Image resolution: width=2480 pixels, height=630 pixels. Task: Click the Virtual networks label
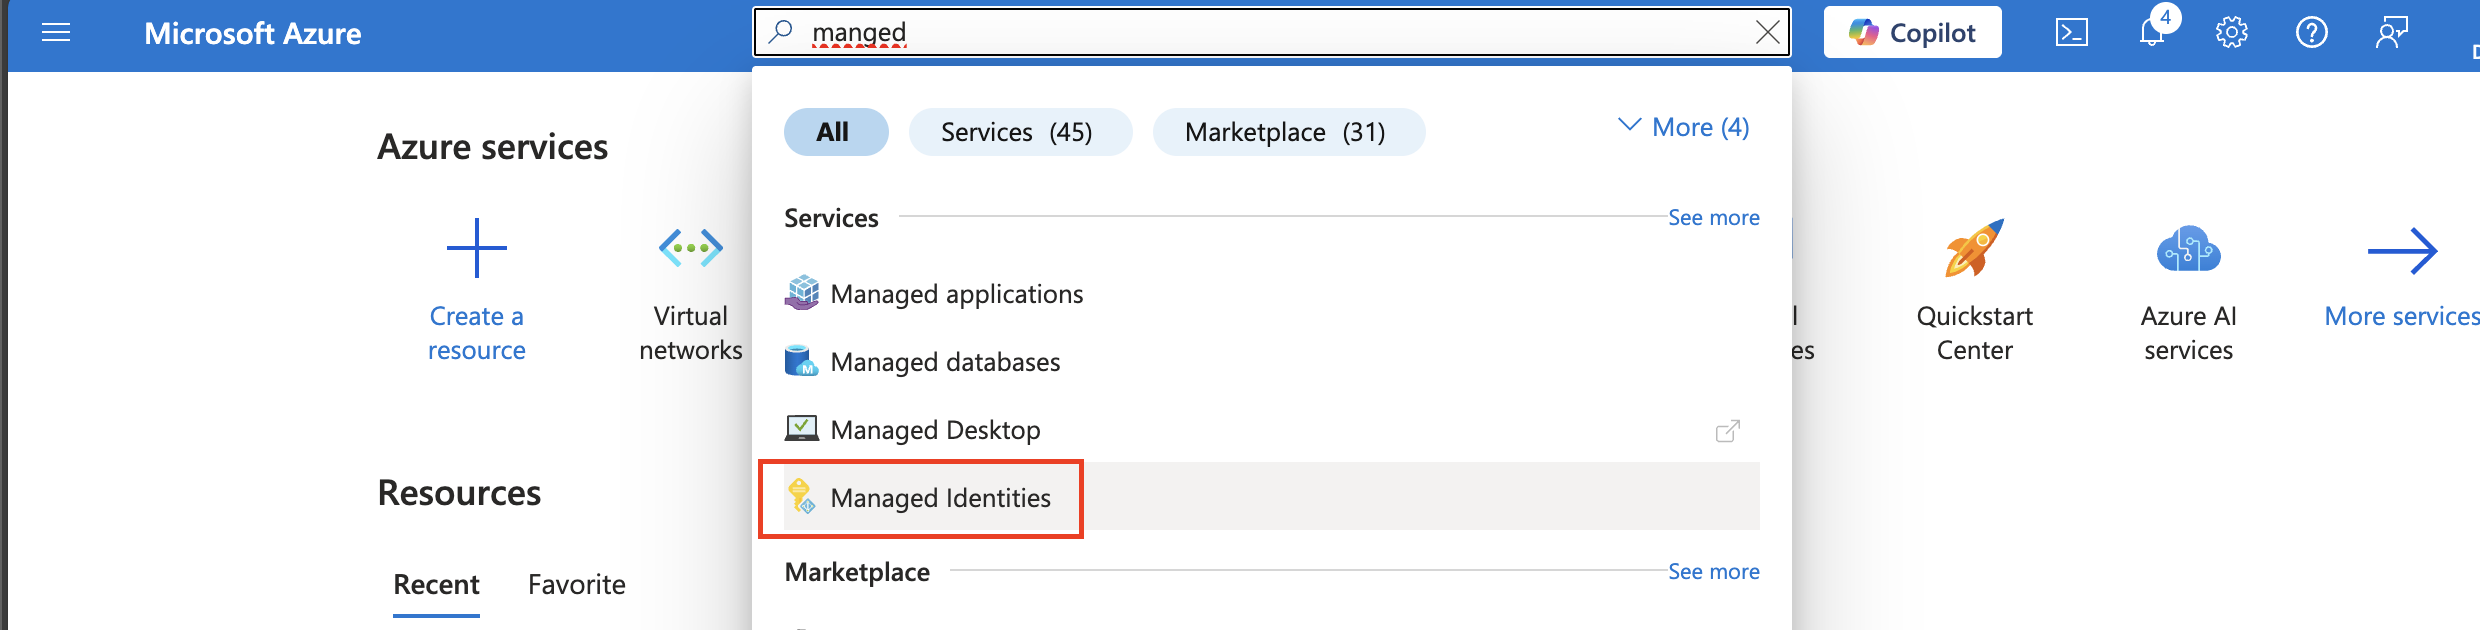pos(691,333)
